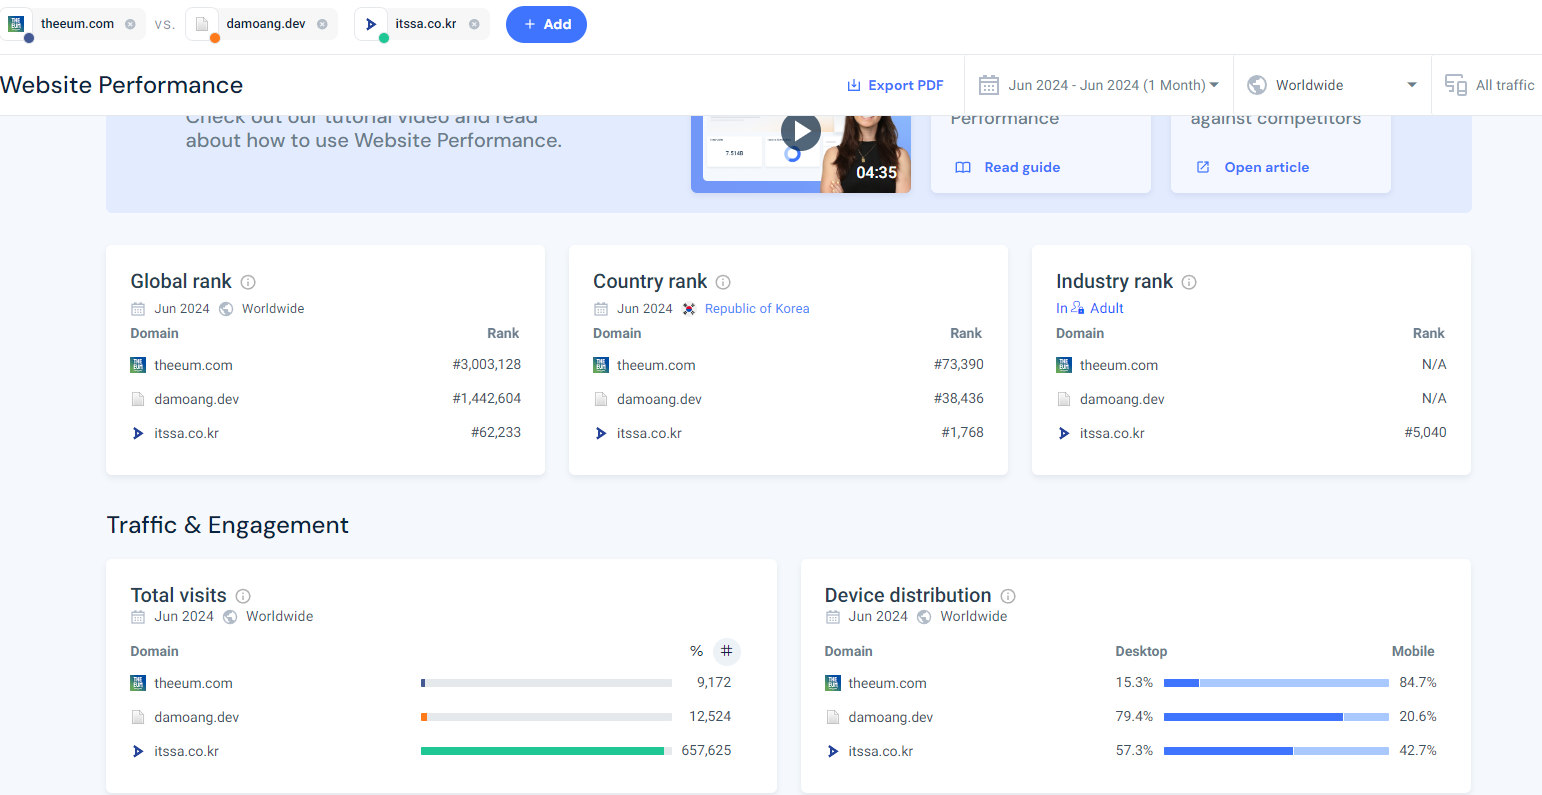Click theeum.com in Global rank card

tap(193, 365)
